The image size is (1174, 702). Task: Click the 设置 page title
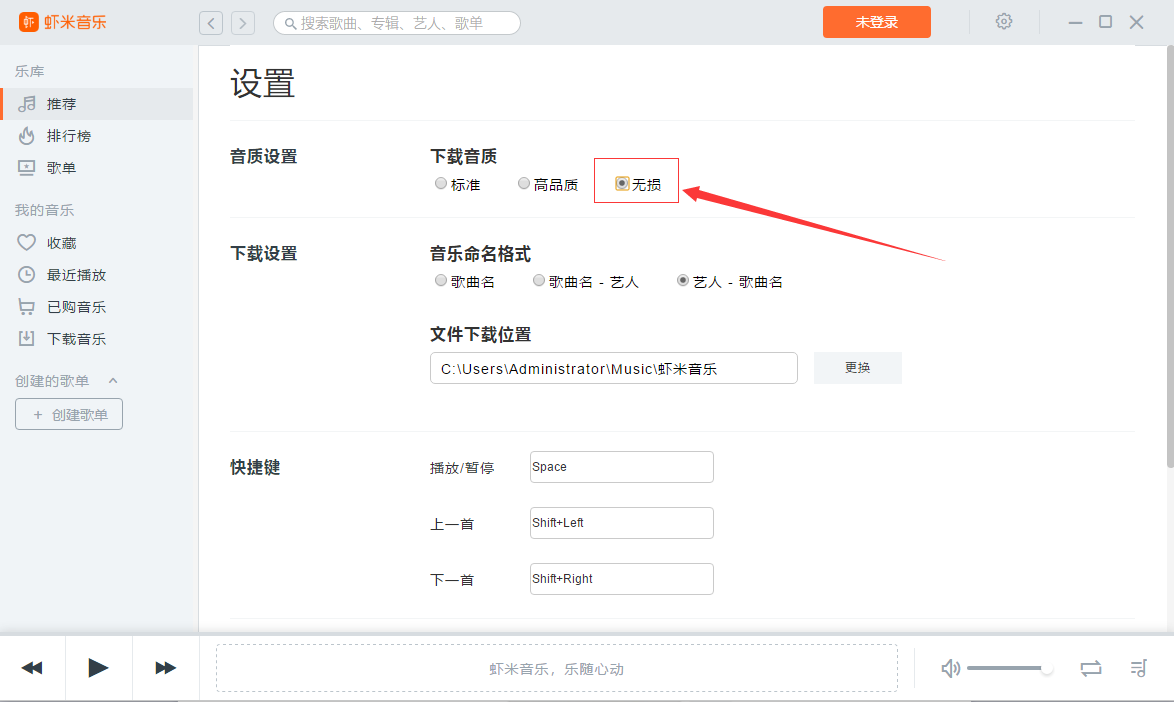click(x=262, y=83)
